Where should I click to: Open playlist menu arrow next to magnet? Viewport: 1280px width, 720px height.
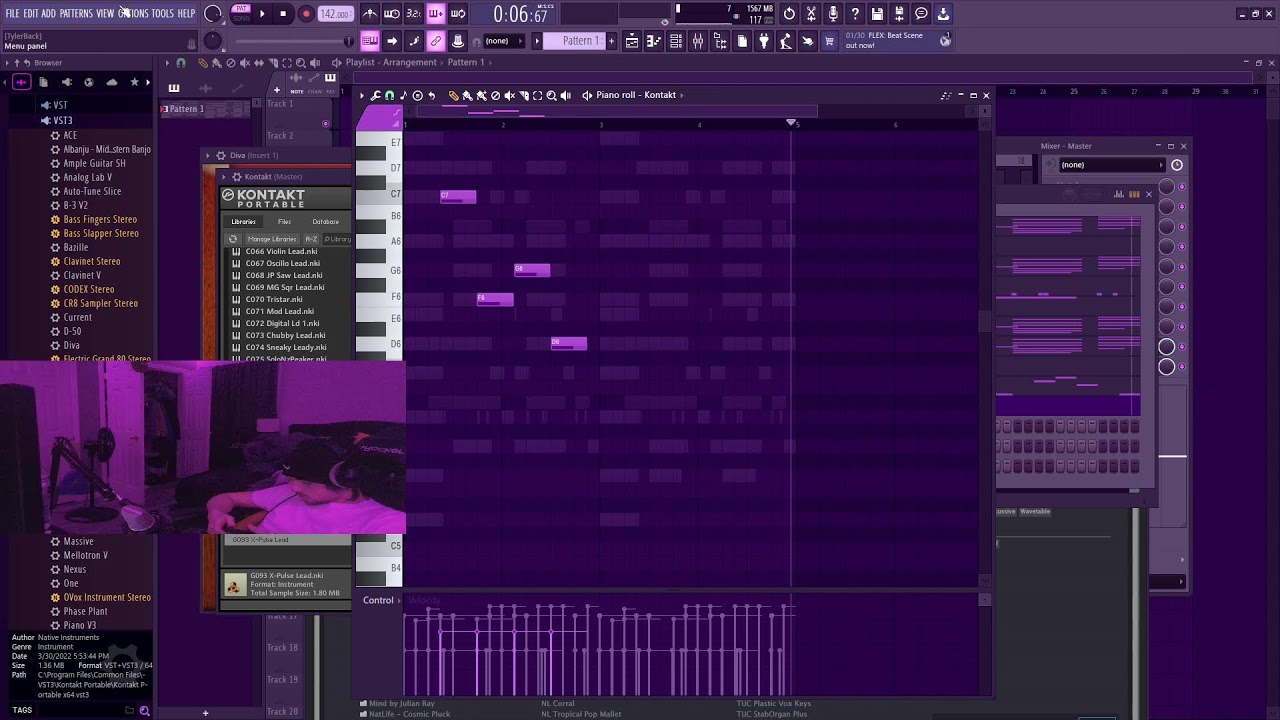pos(168,63)
